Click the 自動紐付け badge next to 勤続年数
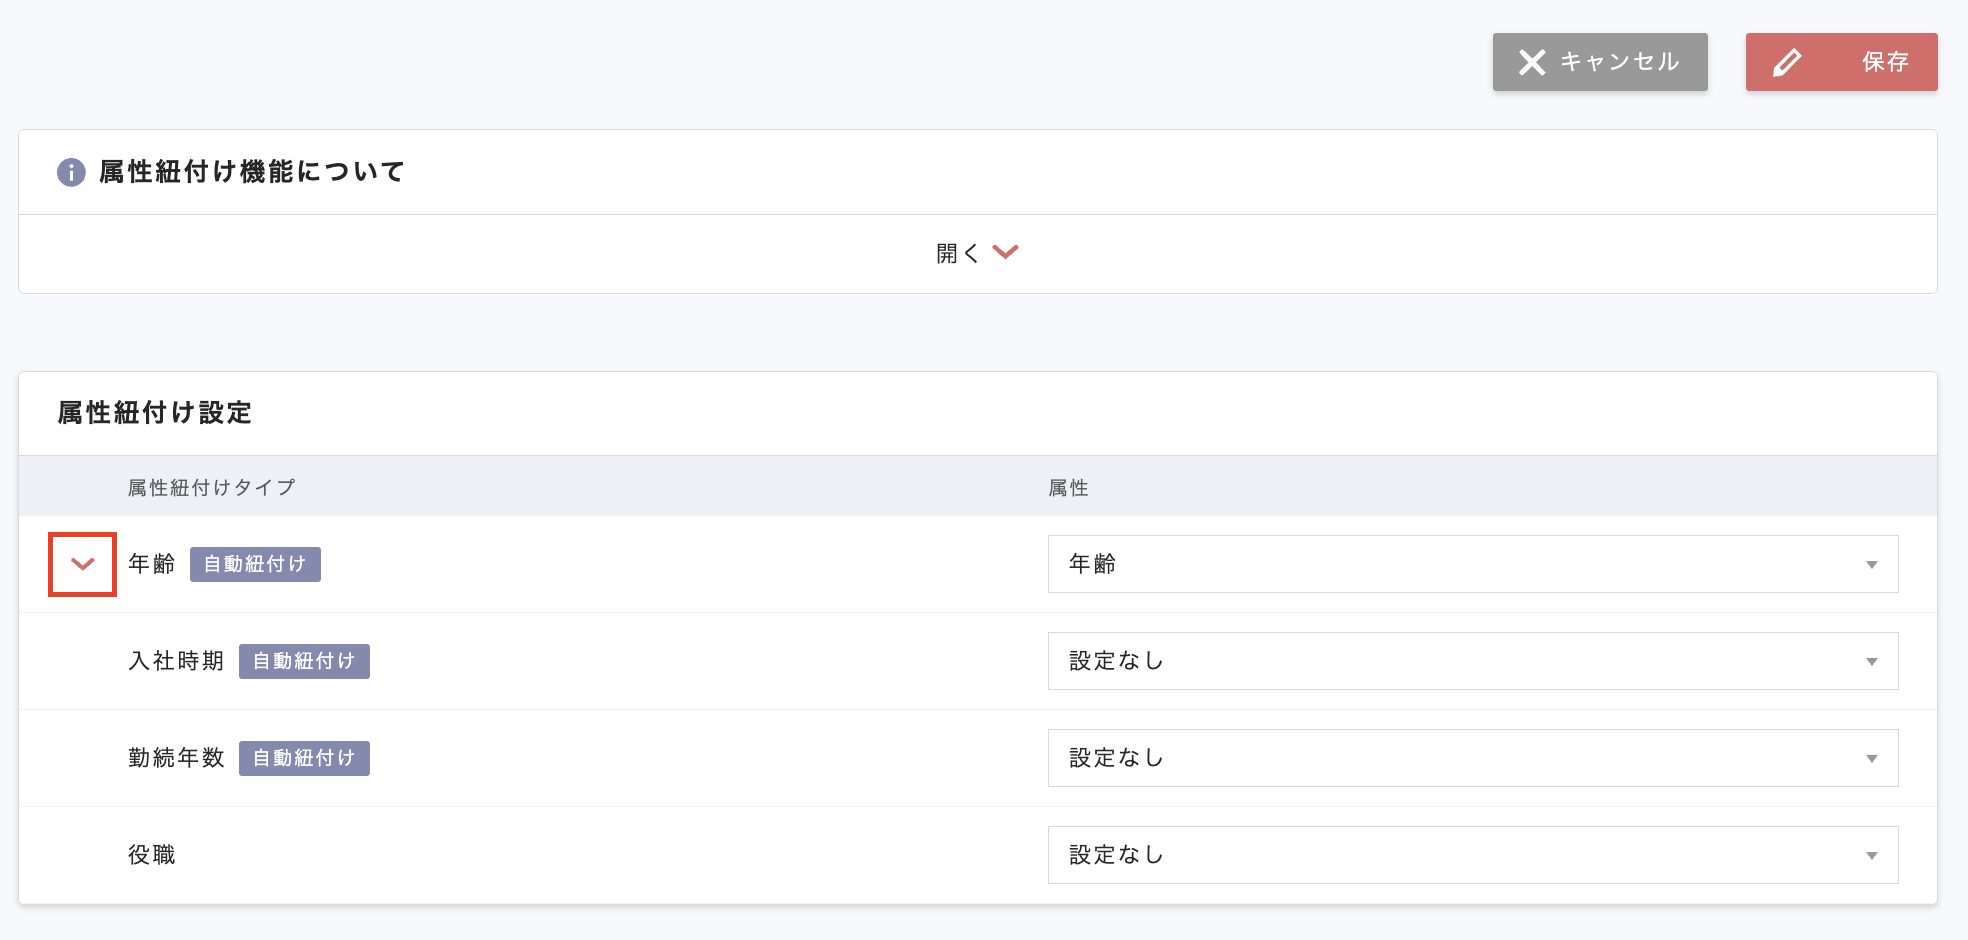The image size is (1968, 940). tap(304, 758)
